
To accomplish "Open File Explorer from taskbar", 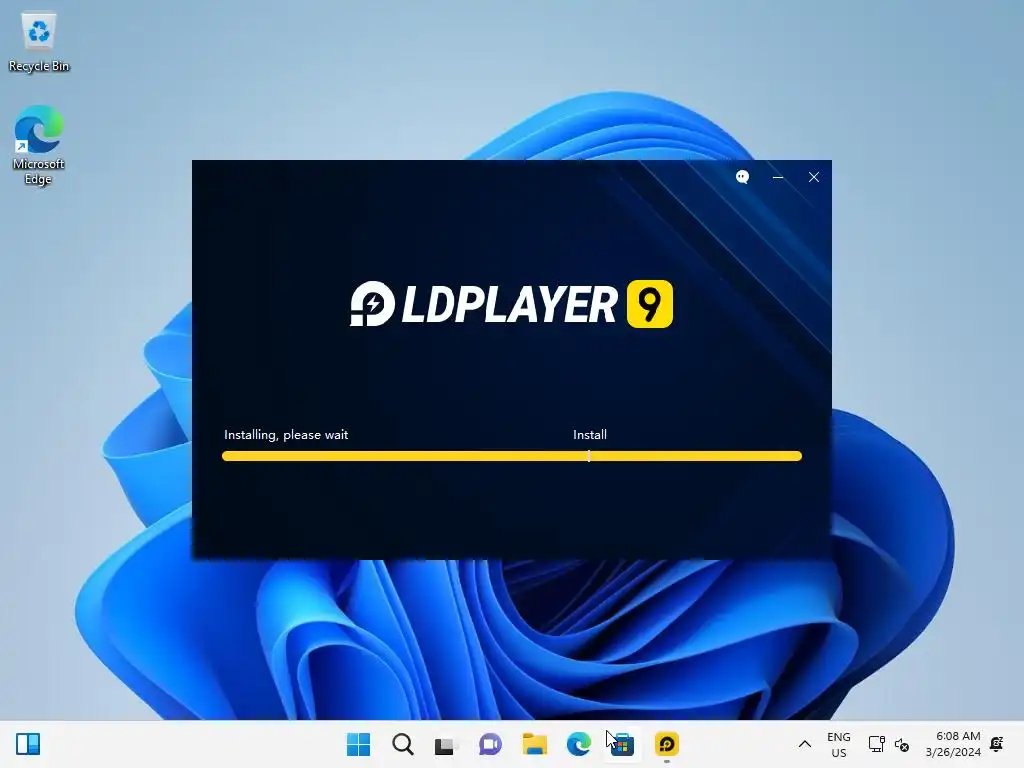I will pyautogui.click(x=534, y=744).
